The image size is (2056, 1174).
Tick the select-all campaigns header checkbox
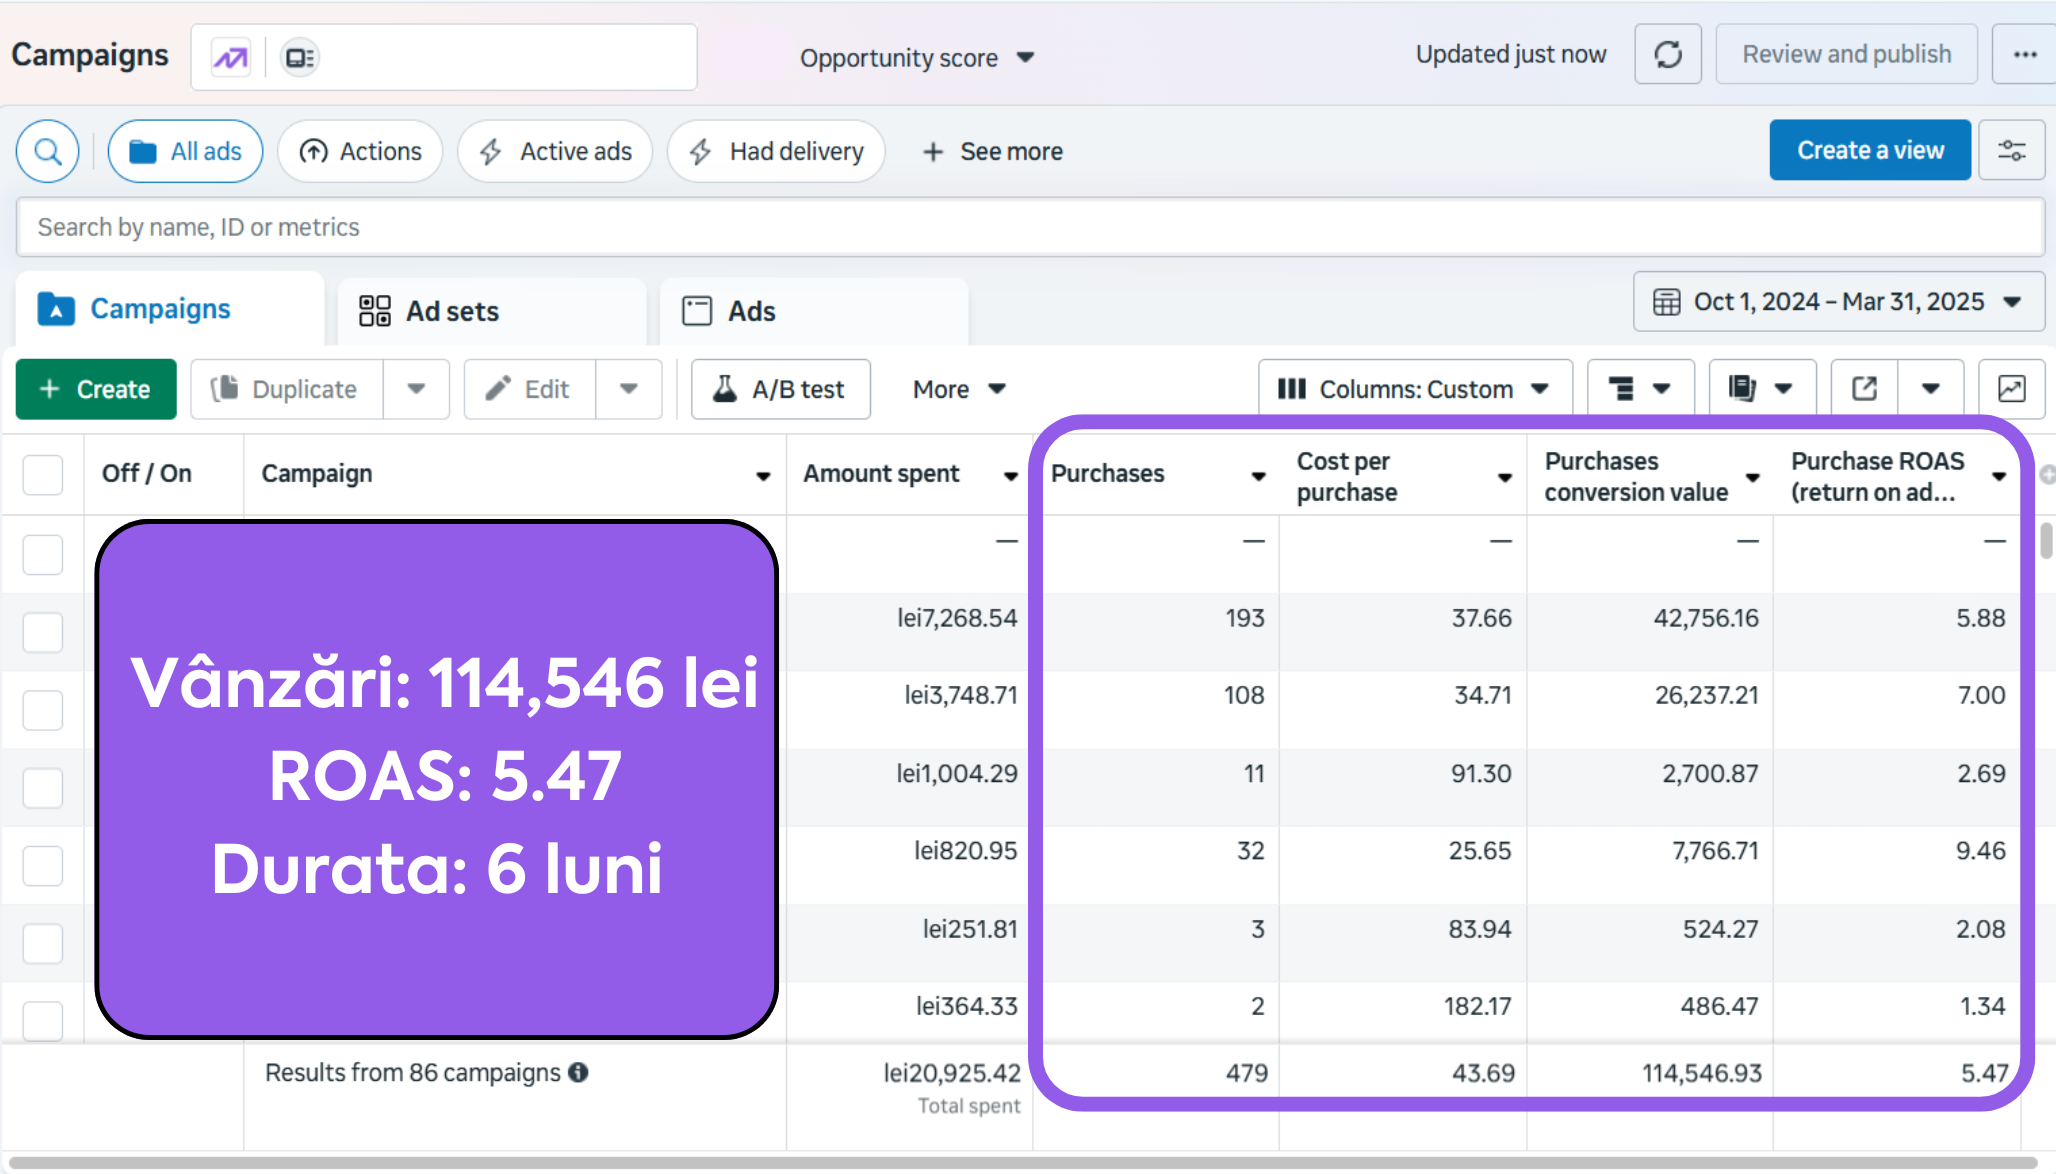(x=43, y=475)
